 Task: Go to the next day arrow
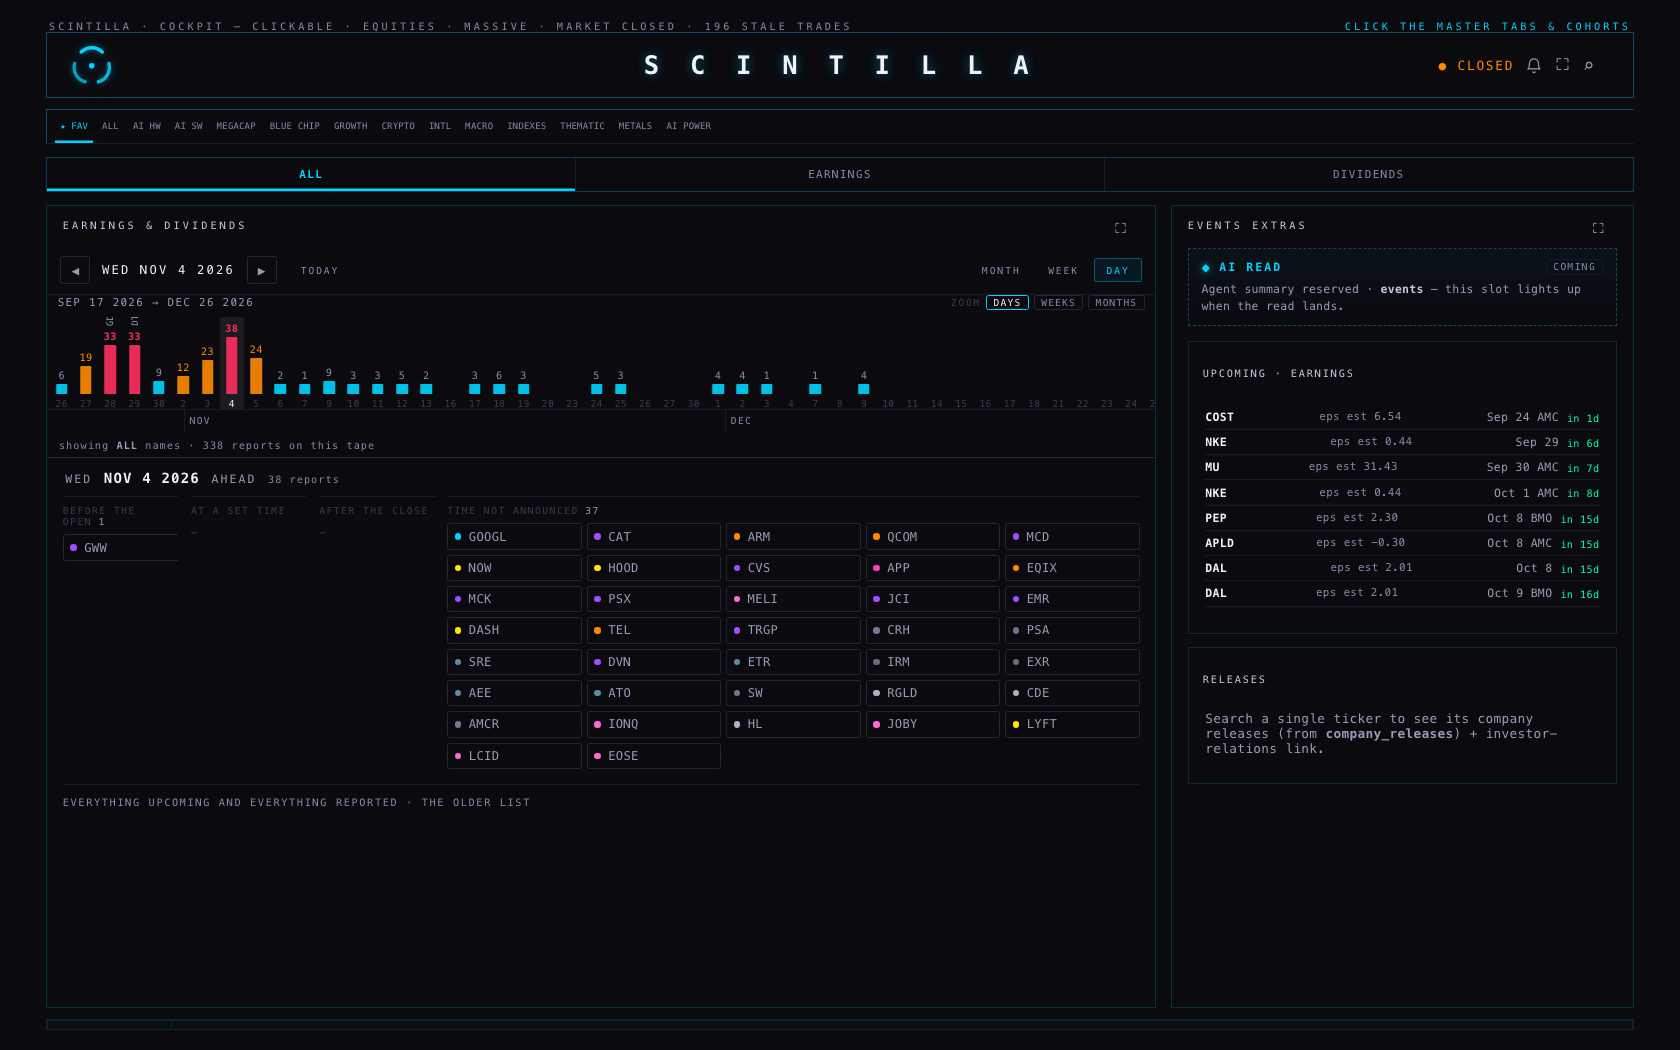tap(261, 270)
